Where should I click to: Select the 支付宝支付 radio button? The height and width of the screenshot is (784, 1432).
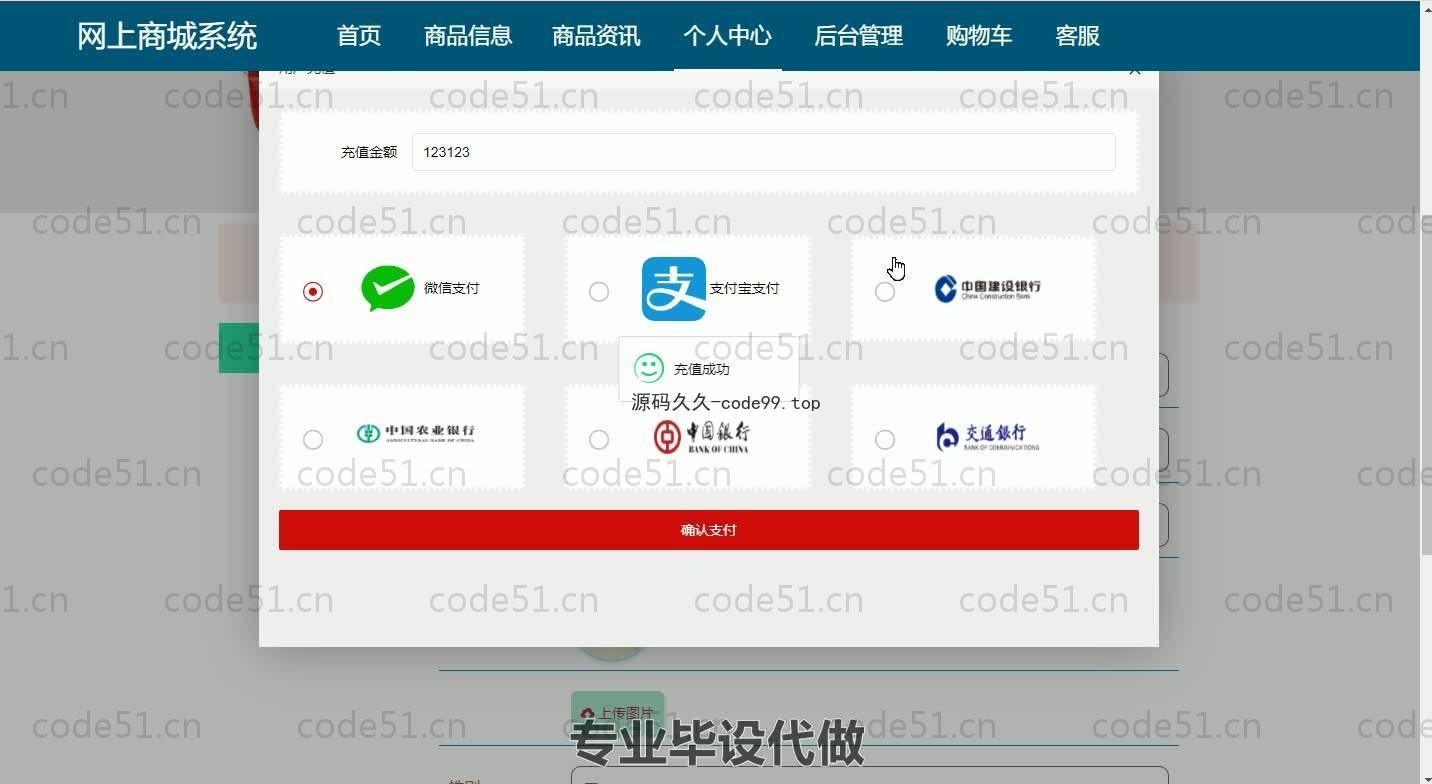(x=599, y=292)
